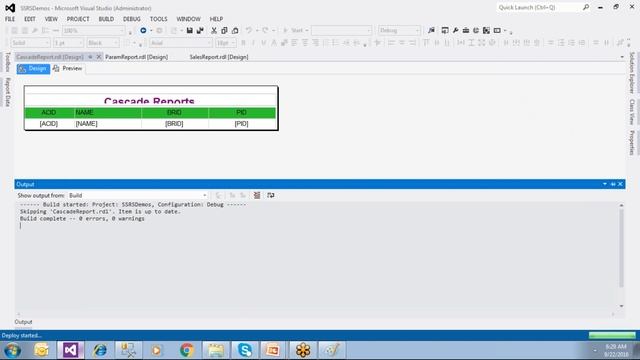Open the Output window options dropdown arrow

(604, 184)
